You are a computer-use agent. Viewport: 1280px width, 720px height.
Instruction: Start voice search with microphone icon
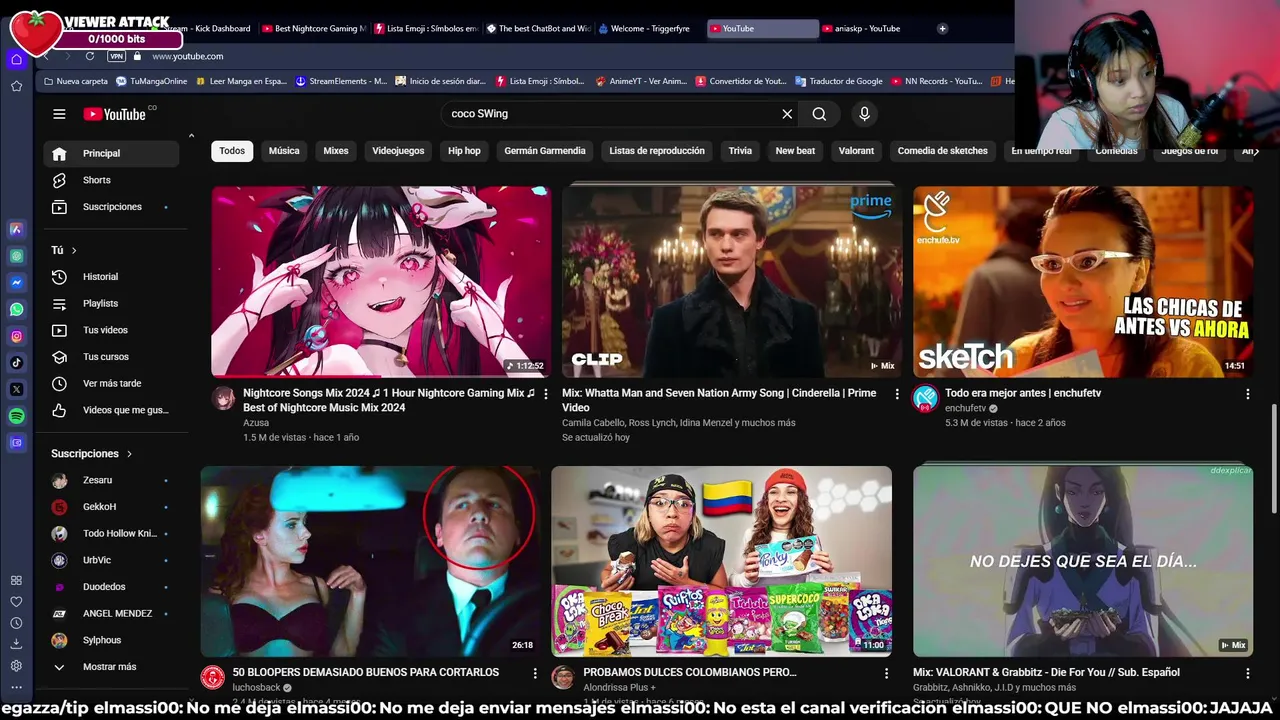point(864,114)
